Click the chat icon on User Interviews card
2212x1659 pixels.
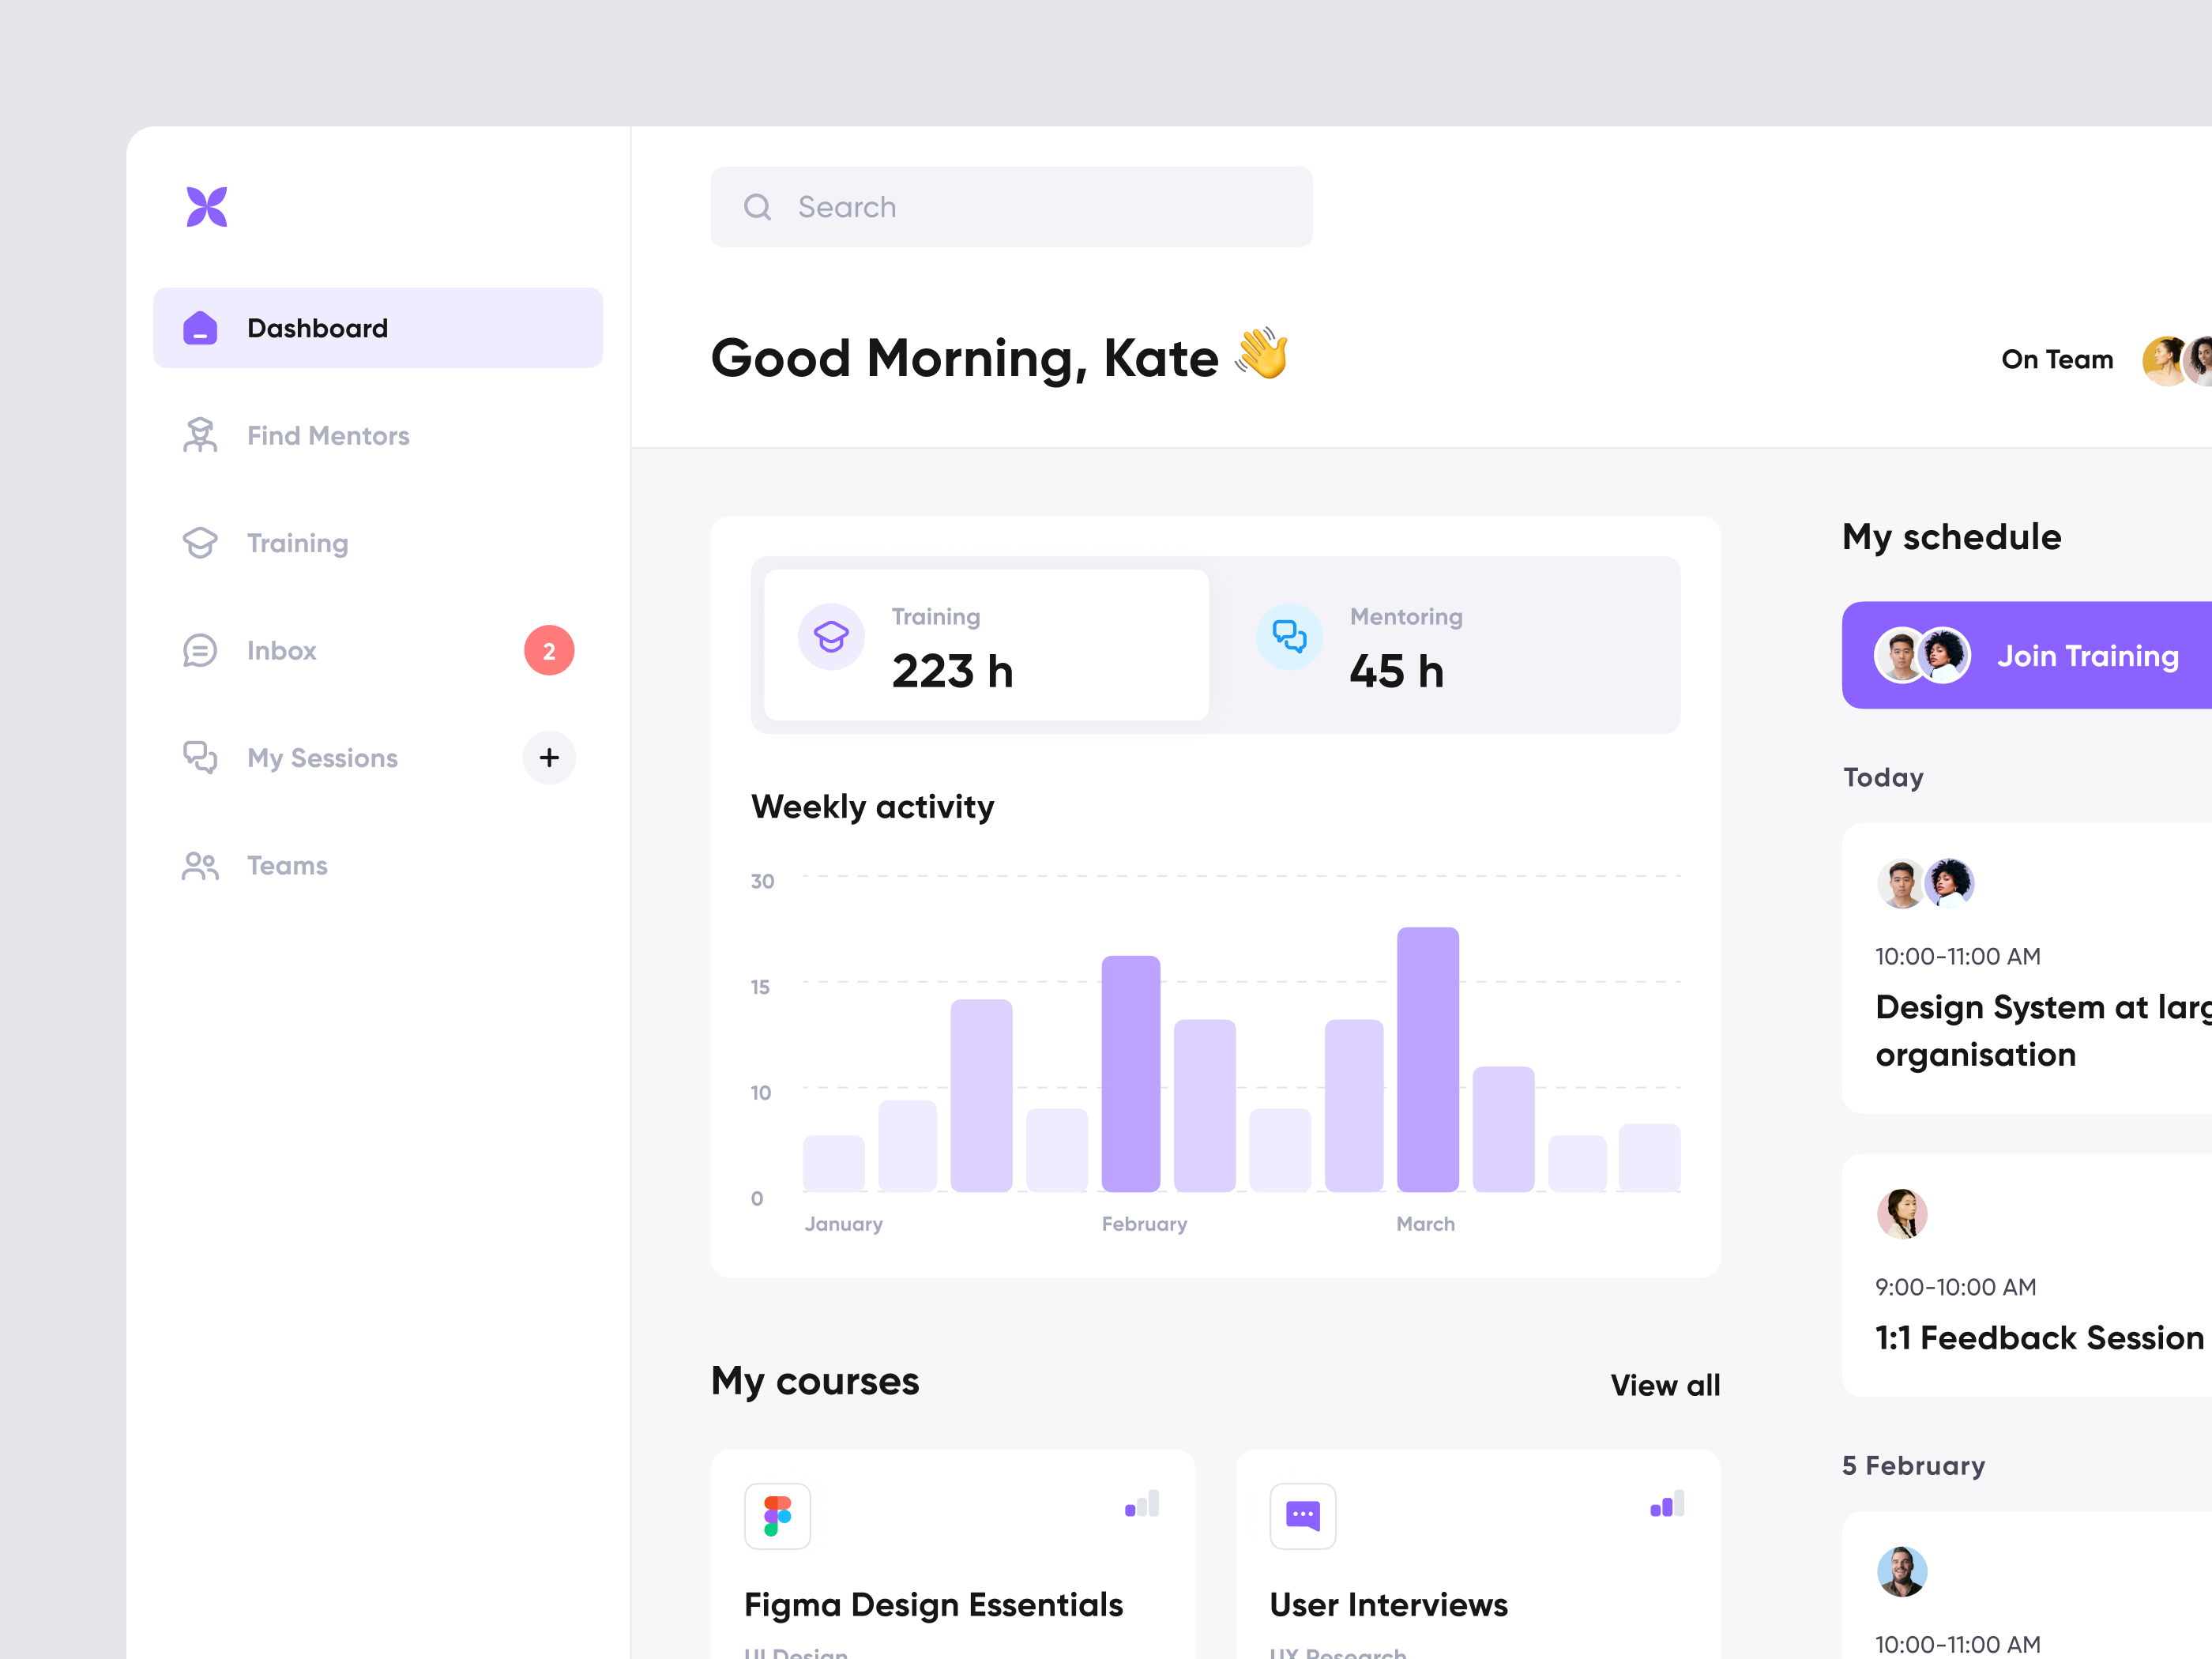point(1302,1516)
